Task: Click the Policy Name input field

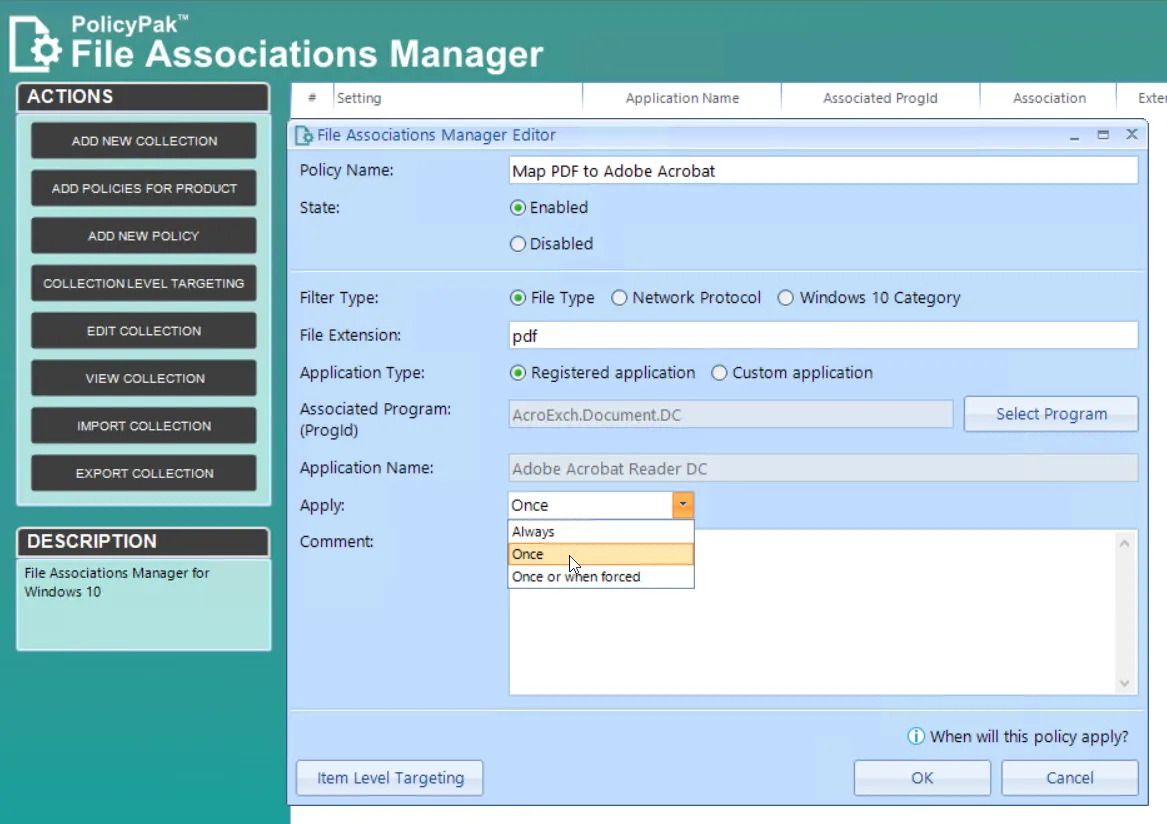Action: pyautogui.click(x=823, y=170)
